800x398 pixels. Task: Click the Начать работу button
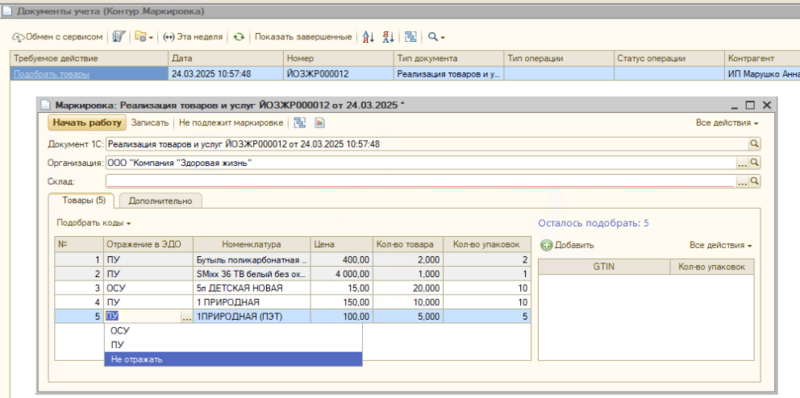tap(87, 123)
